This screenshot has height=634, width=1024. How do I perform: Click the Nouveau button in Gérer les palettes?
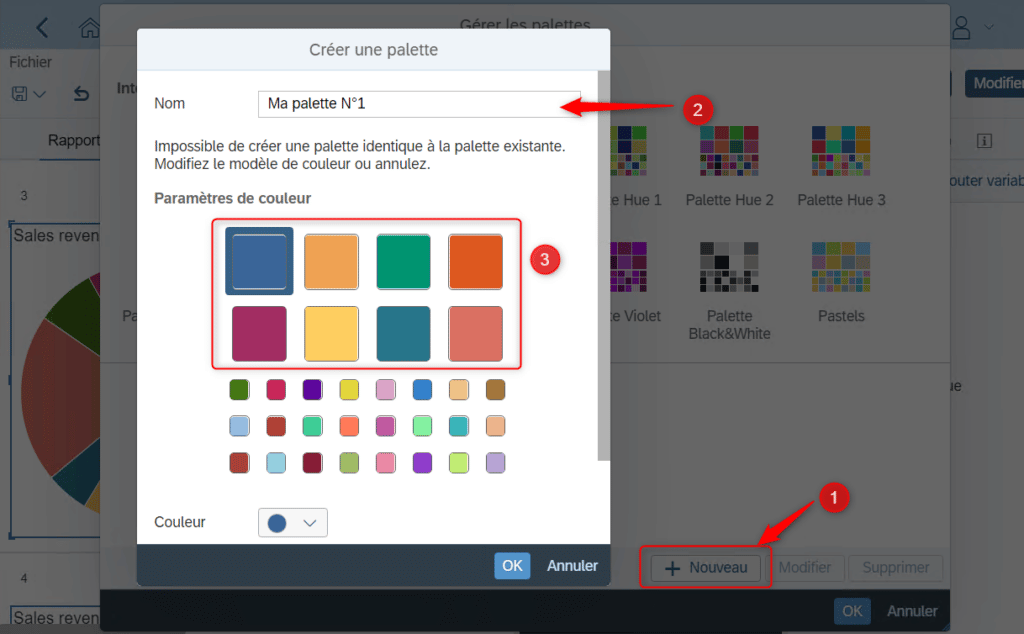coord(706,568)
